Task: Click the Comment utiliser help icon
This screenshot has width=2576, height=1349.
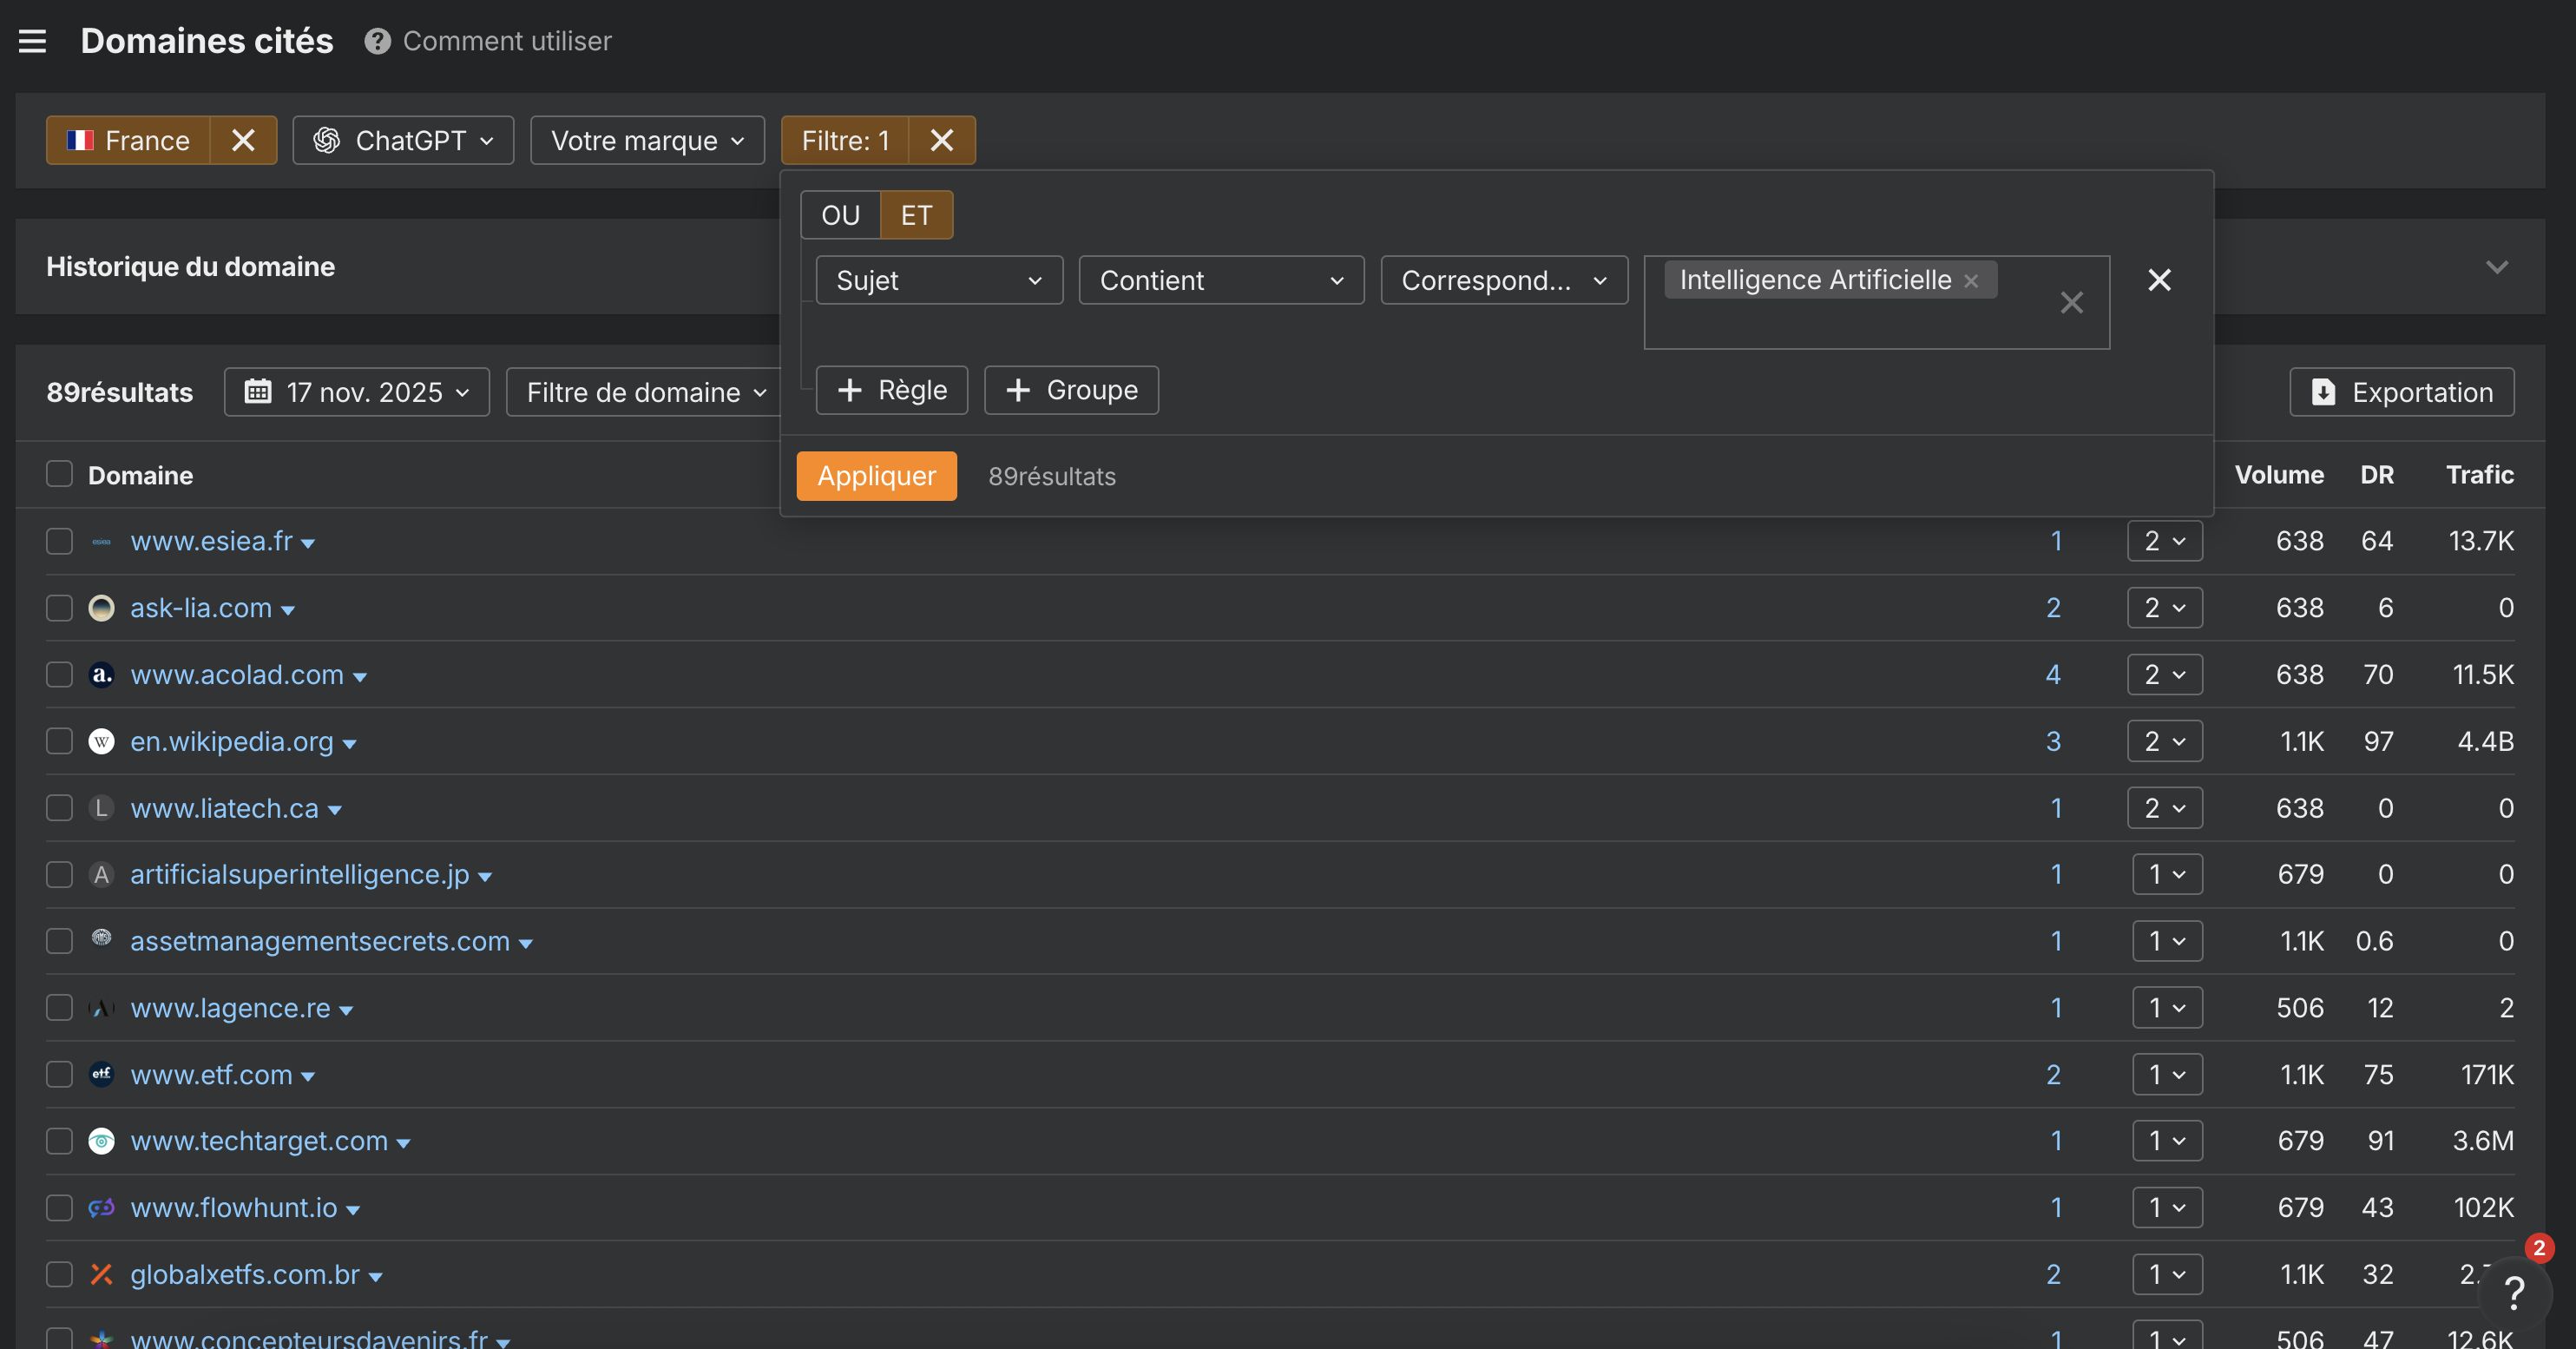Action: click(377, 41)
